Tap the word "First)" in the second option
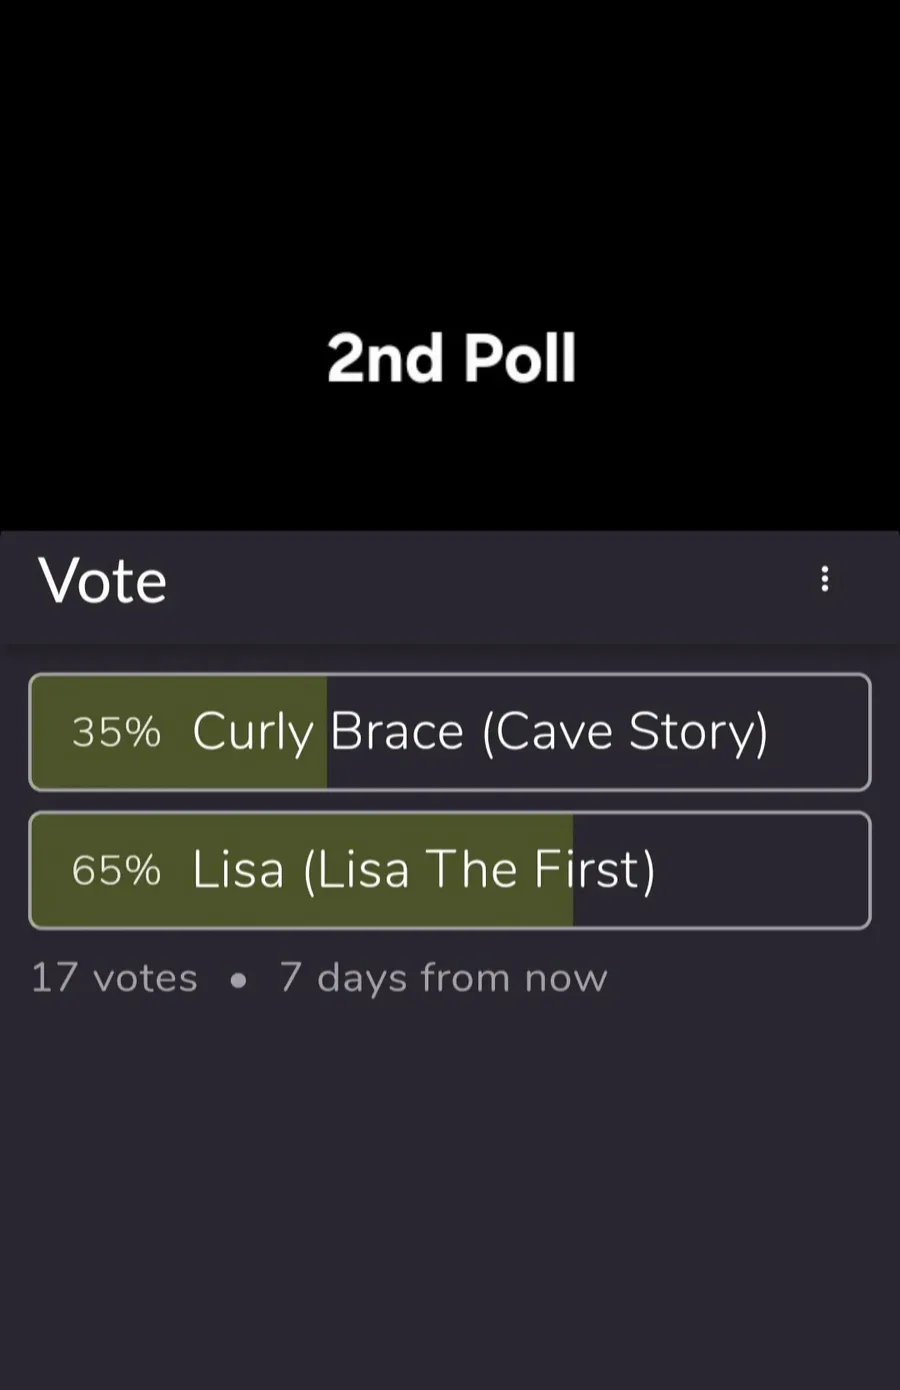900x1390 pixels. coord(594,870)
